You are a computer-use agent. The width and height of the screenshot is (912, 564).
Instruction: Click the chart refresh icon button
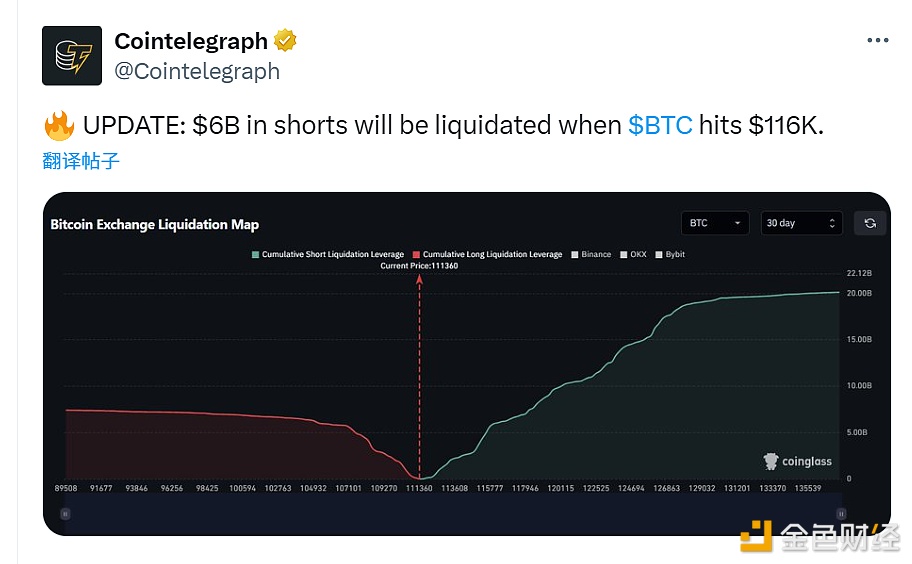point(870,223)
